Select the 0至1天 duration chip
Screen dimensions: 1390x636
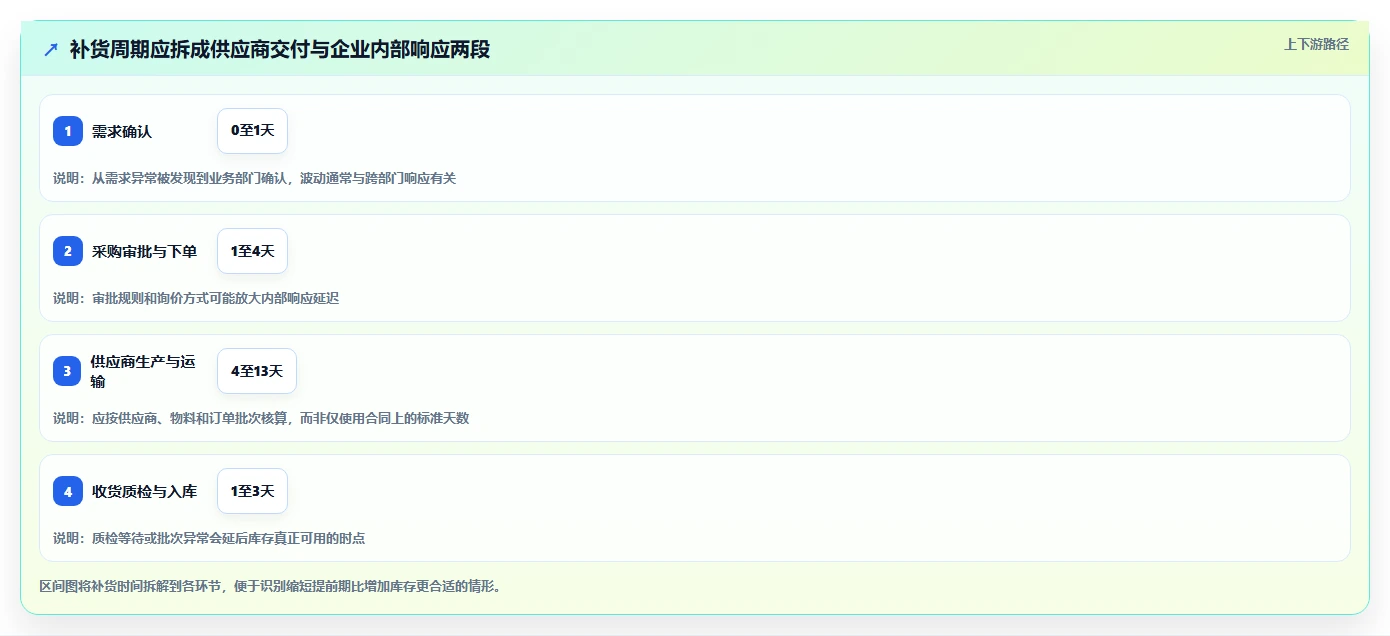pos(252,131)
